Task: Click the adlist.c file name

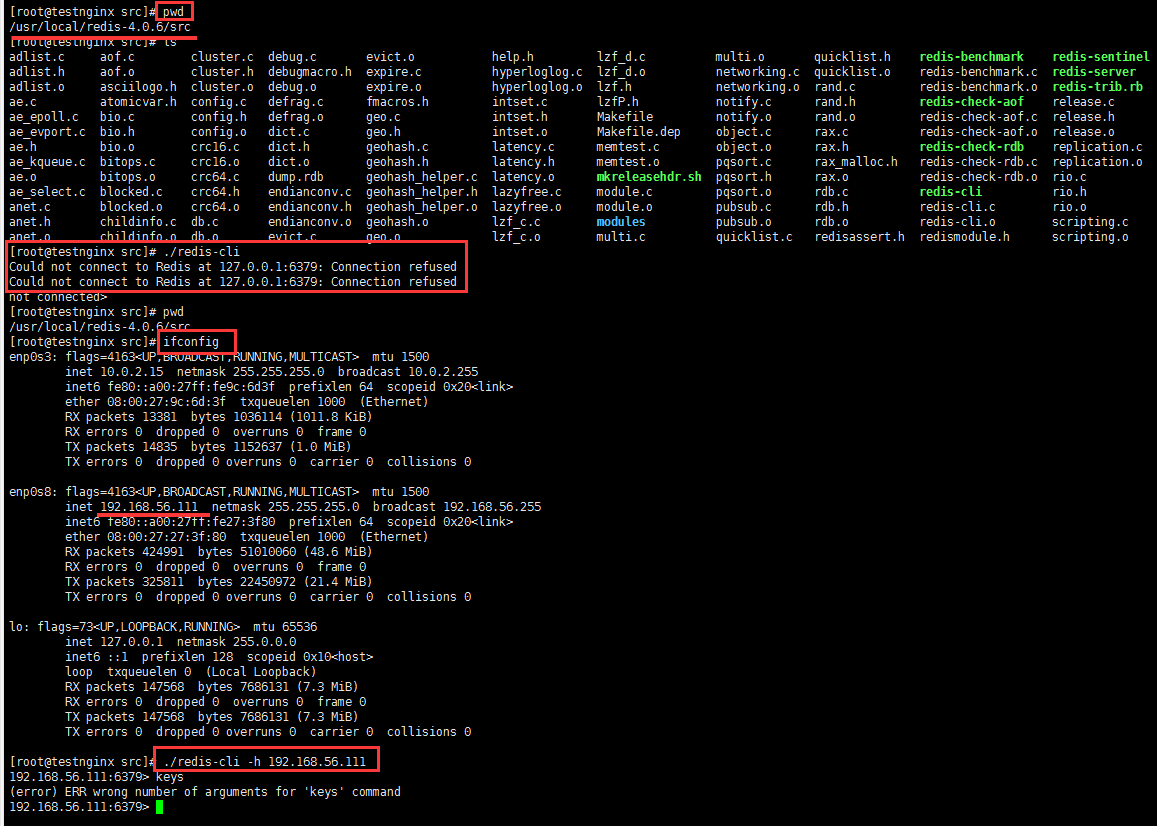Action: pos(37,57)
